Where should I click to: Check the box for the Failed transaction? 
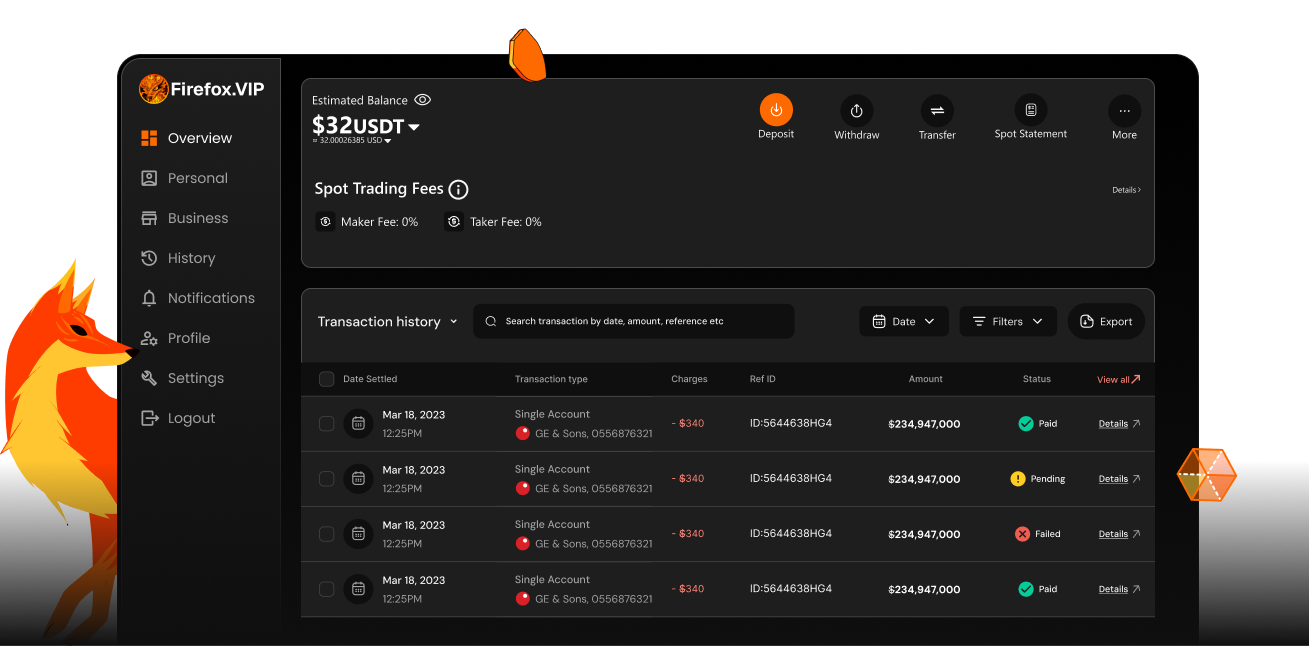pyautogui.click(x=326, y=534)
